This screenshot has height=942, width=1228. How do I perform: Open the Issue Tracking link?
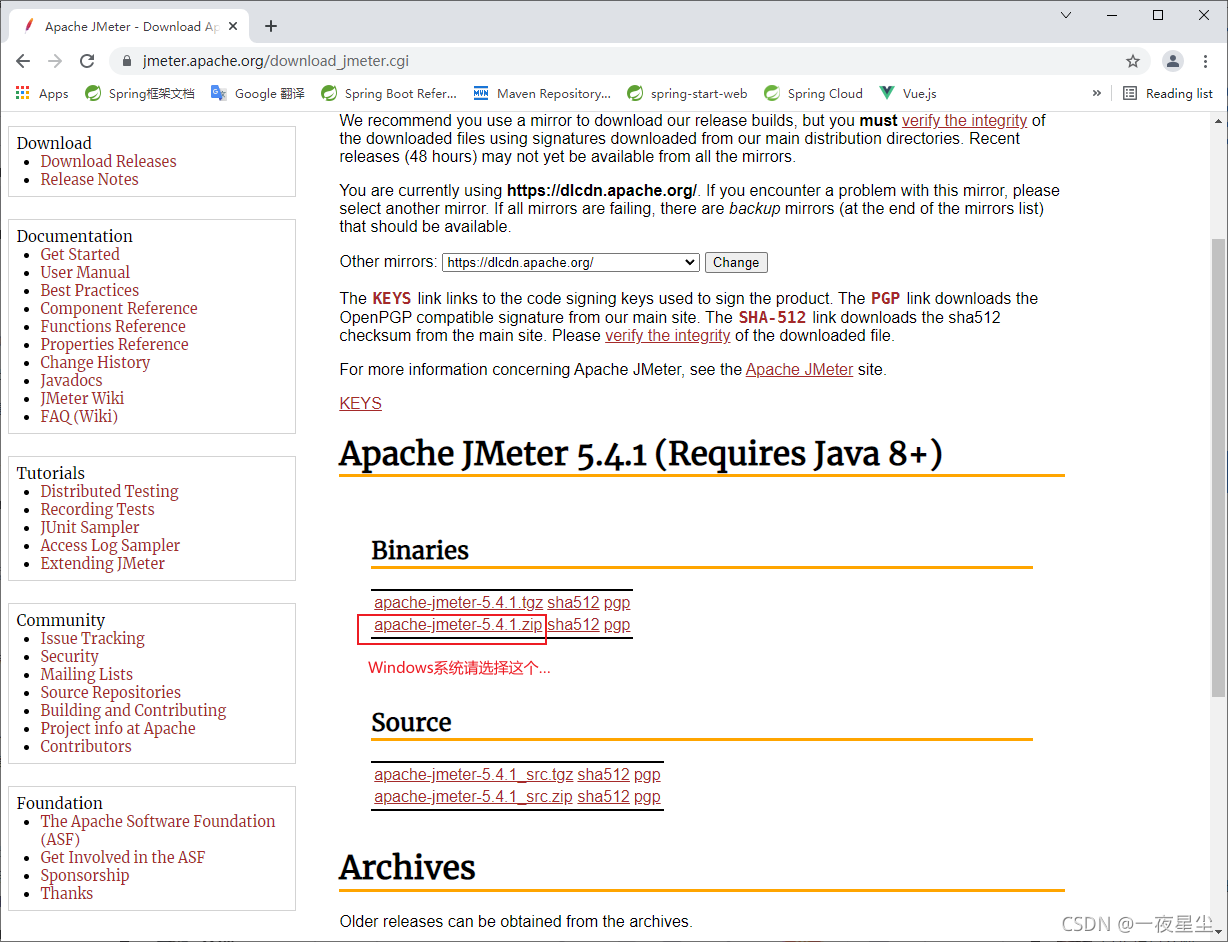pos(92,638)
